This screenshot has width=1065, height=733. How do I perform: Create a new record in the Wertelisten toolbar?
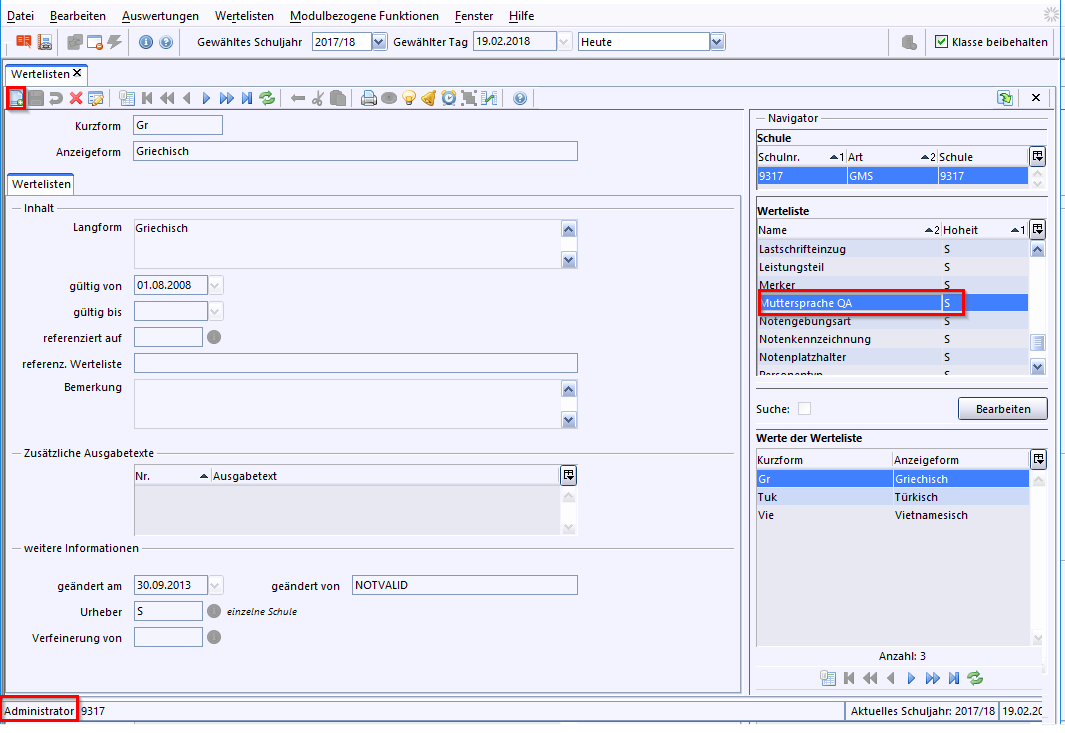click(x=16, y=99)
